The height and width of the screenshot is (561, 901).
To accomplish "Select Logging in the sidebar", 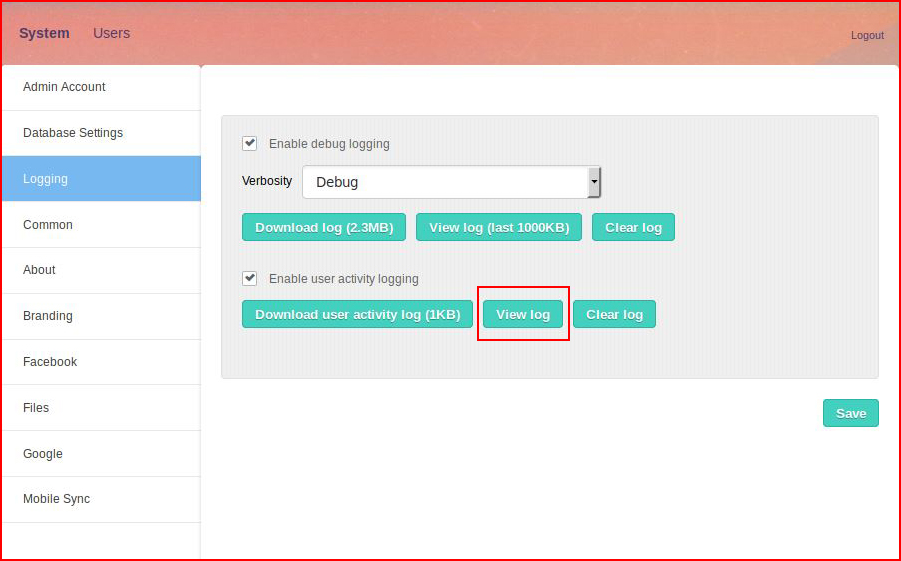I will pyautogui.click(x=101, y=179).
